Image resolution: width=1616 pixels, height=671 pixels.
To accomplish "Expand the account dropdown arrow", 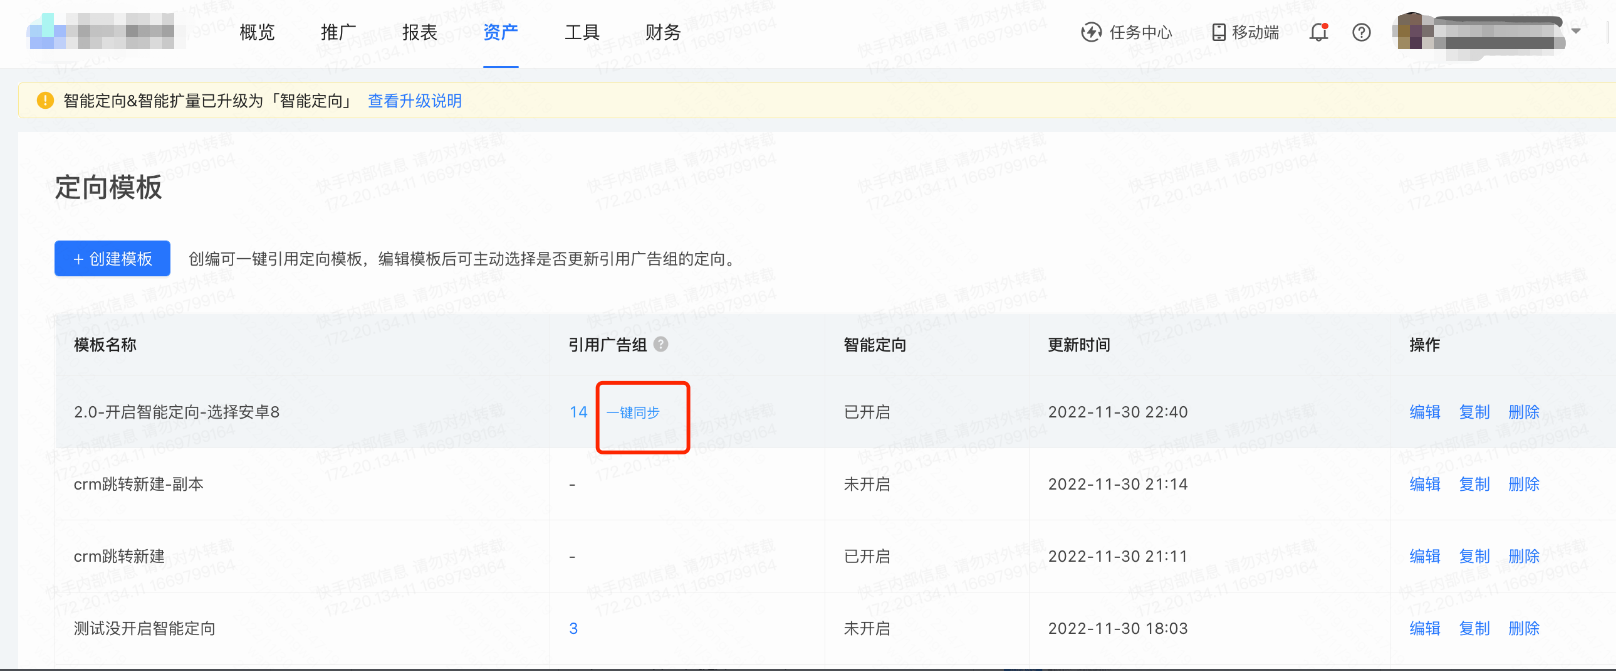I will (1576, 31).
